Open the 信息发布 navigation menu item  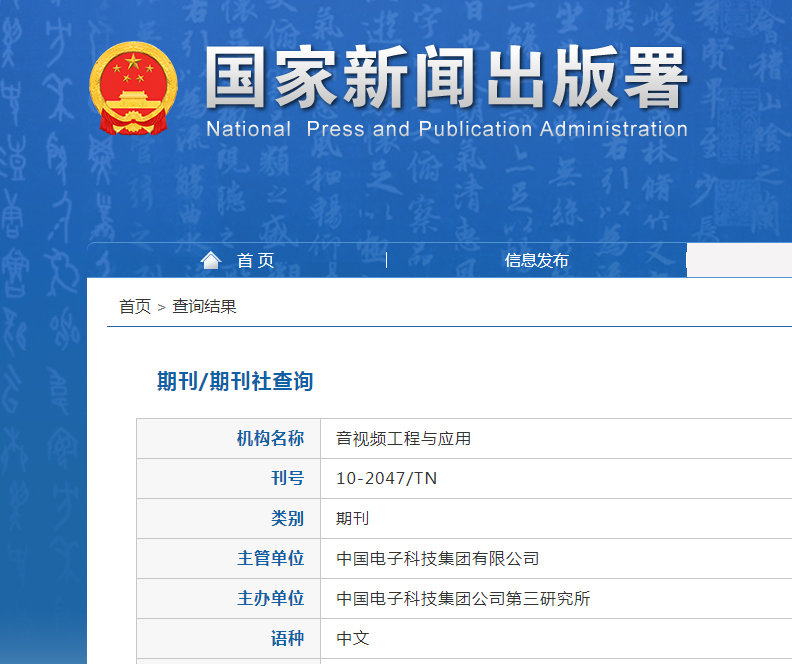point(536,261)
